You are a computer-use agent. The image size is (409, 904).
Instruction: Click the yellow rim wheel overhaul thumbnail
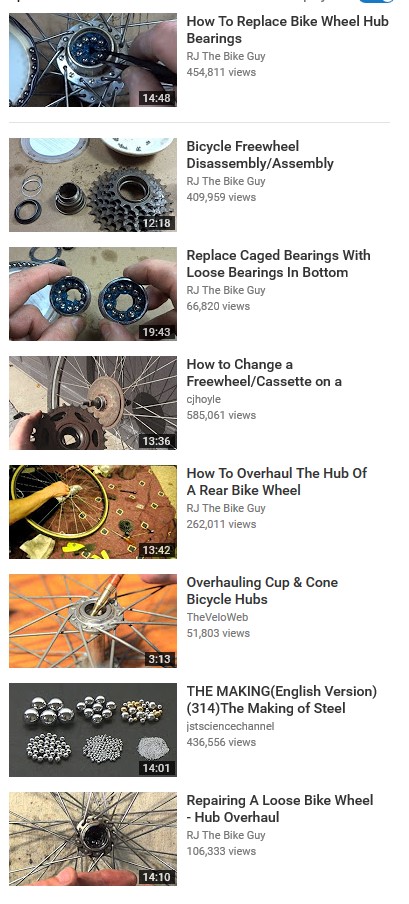(93, 512)
